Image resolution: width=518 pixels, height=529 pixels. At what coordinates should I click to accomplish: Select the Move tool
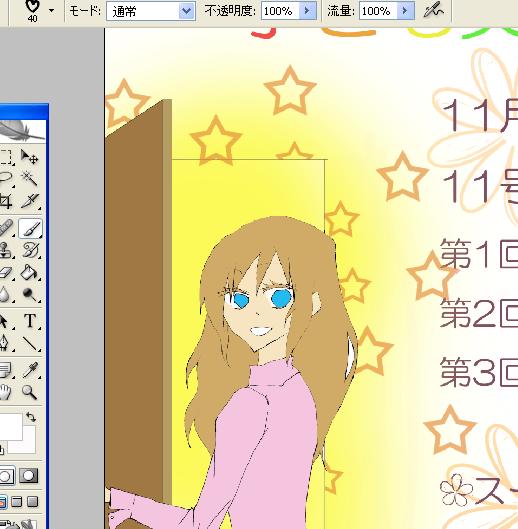tap(30, 157)
